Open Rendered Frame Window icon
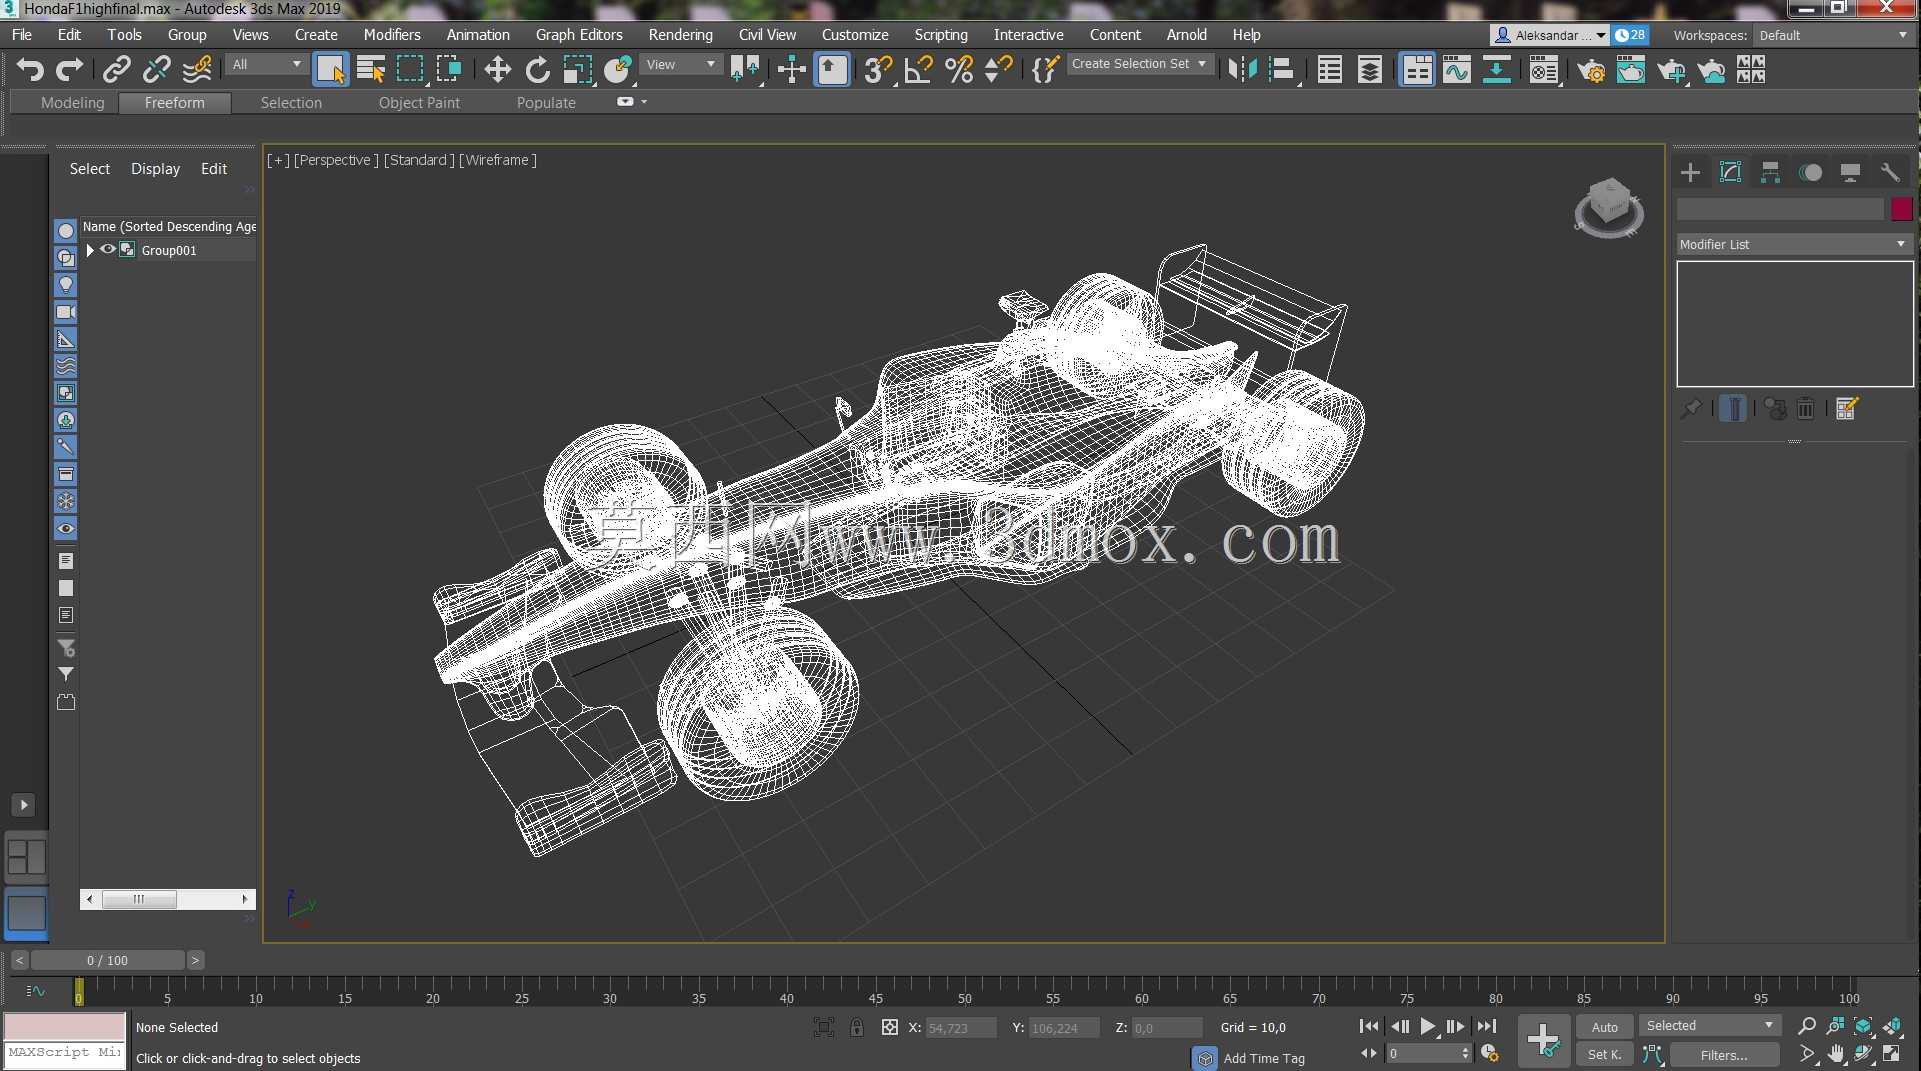 pyautogui.click(x=1631, y=70)
